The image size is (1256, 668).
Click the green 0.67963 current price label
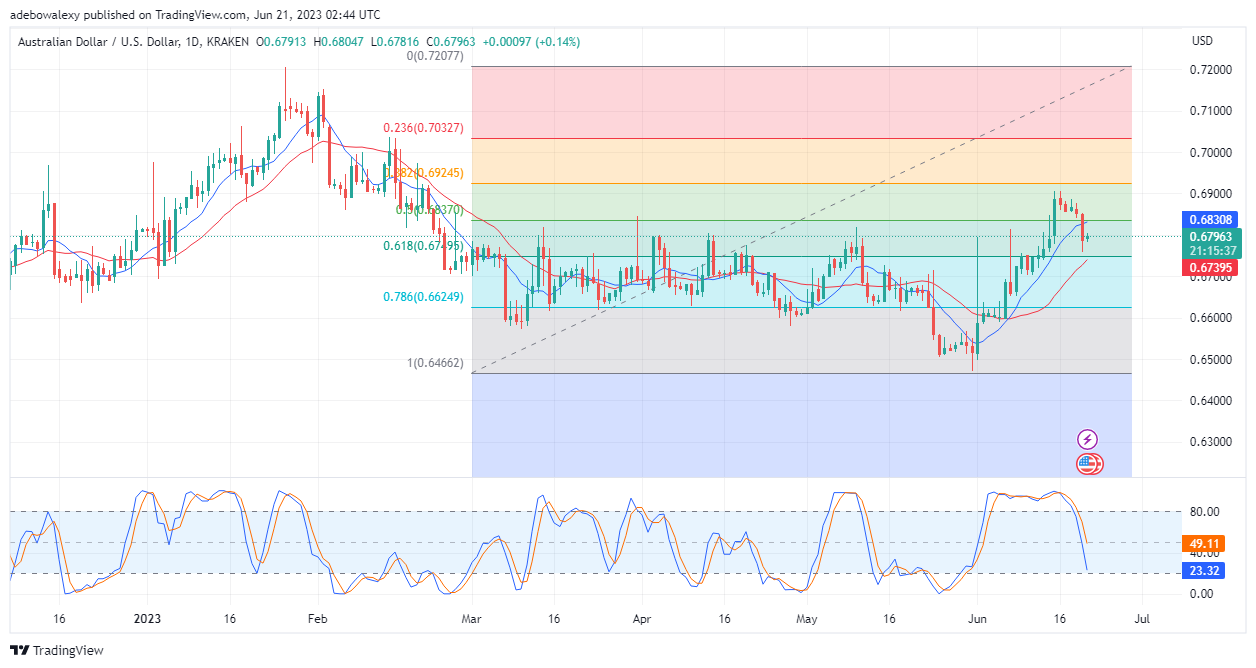click(x=1212, y=237)
